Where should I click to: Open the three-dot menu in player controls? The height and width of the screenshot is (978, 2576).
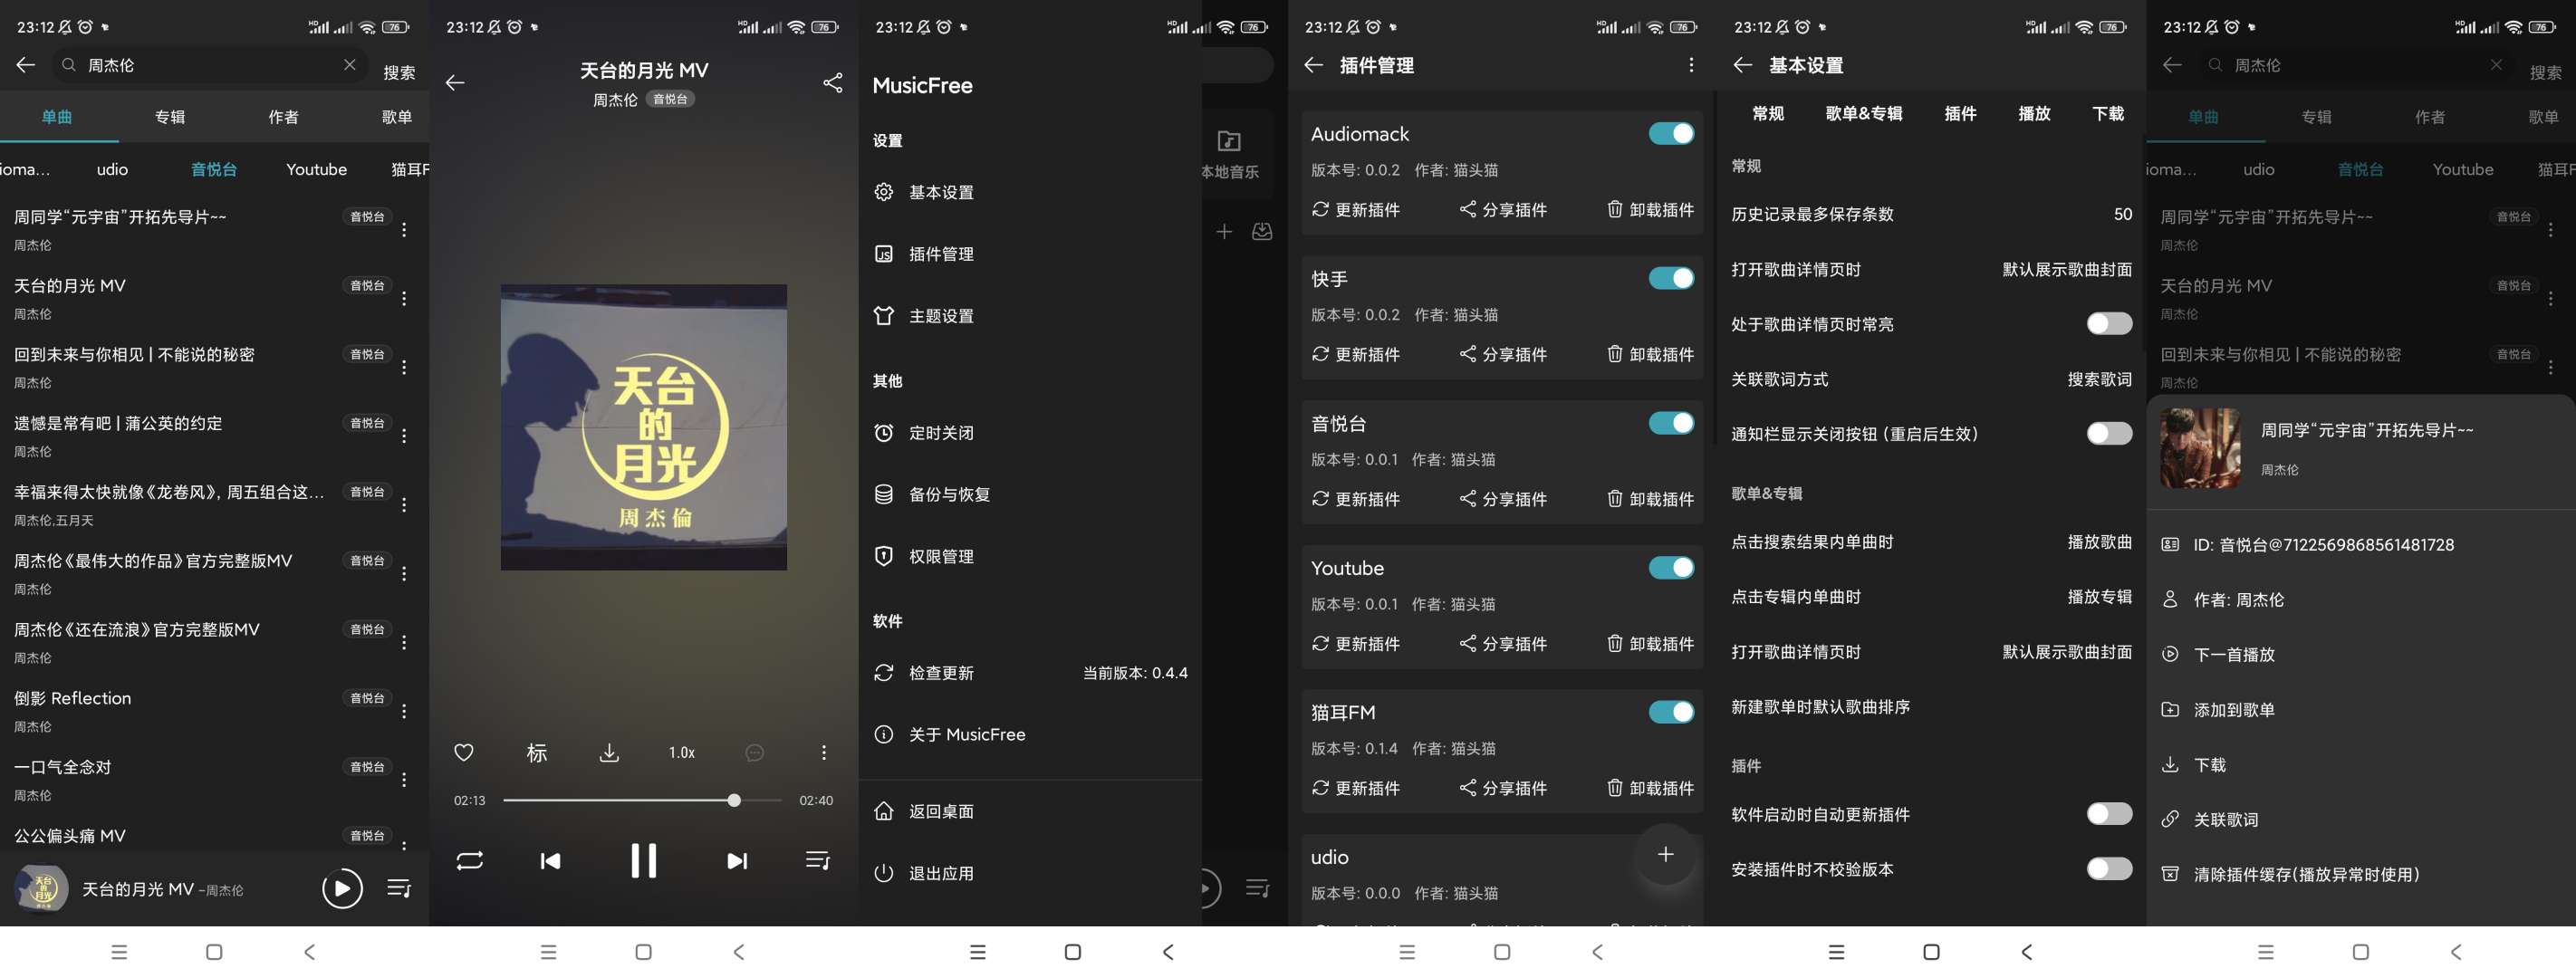824,752
